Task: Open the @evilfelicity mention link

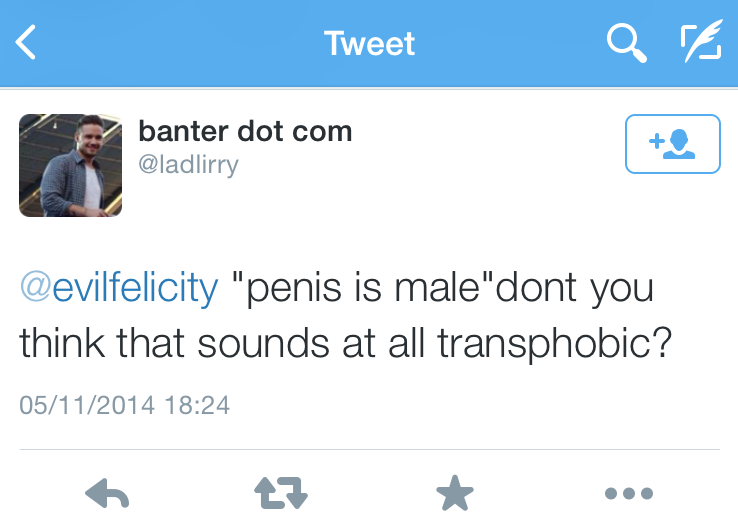Action: click(119, 289)
